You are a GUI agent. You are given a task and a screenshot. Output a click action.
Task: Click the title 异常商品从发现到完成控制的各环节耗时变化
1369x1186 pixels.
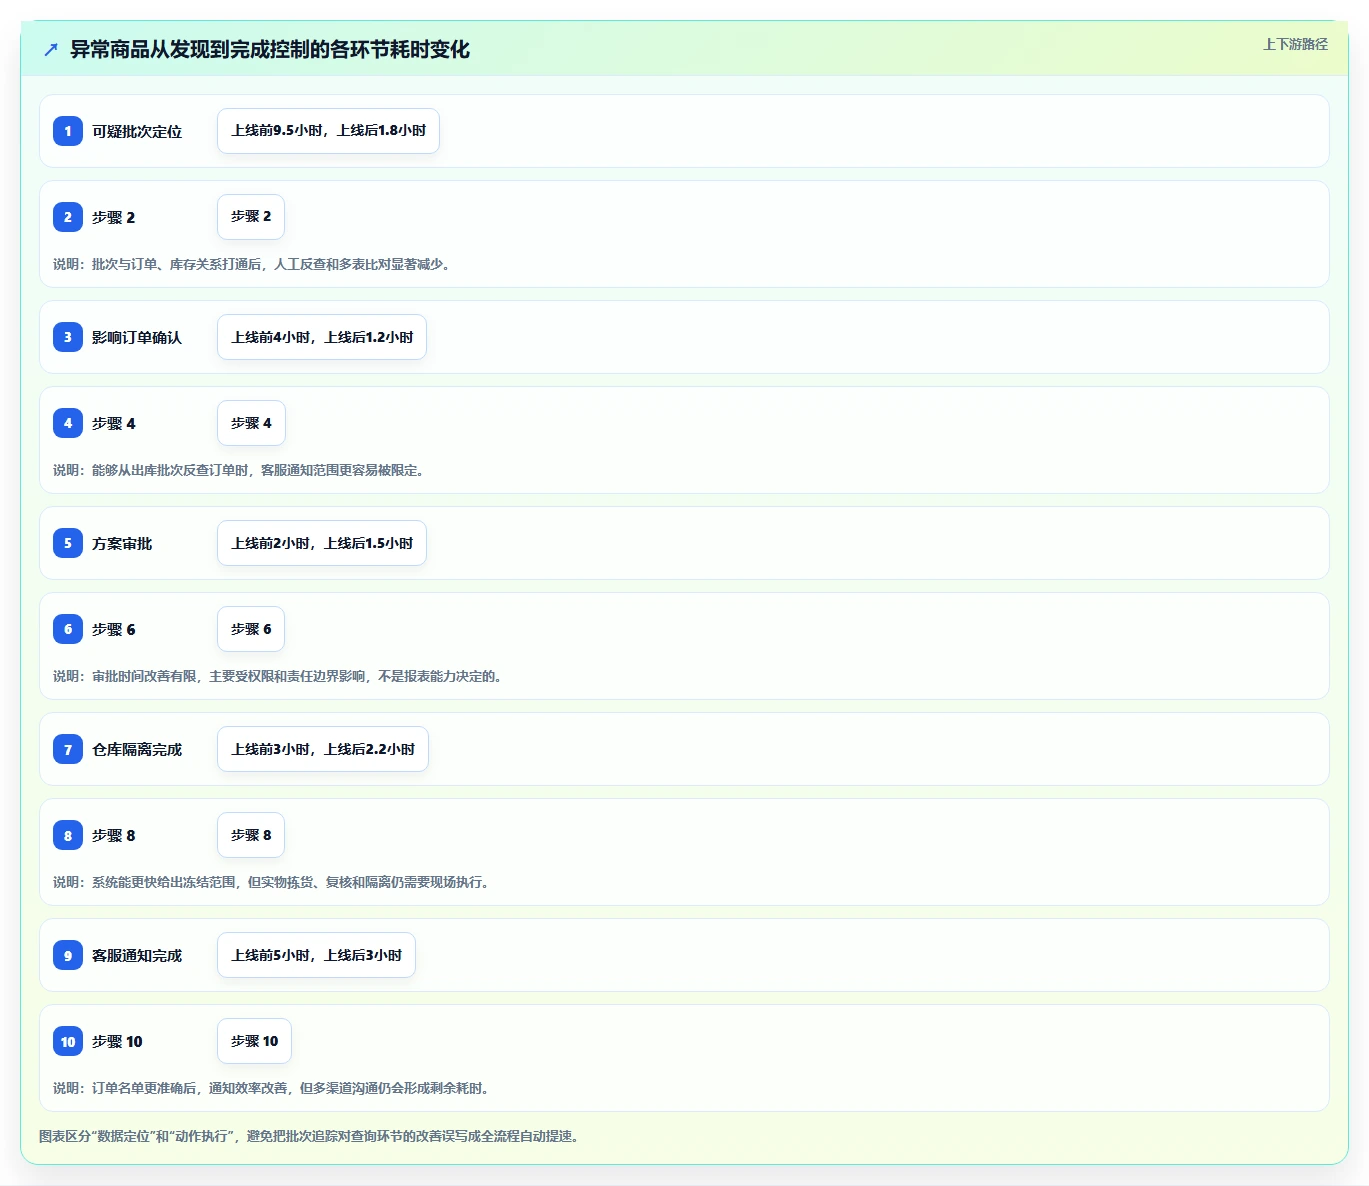pos(270,49)
